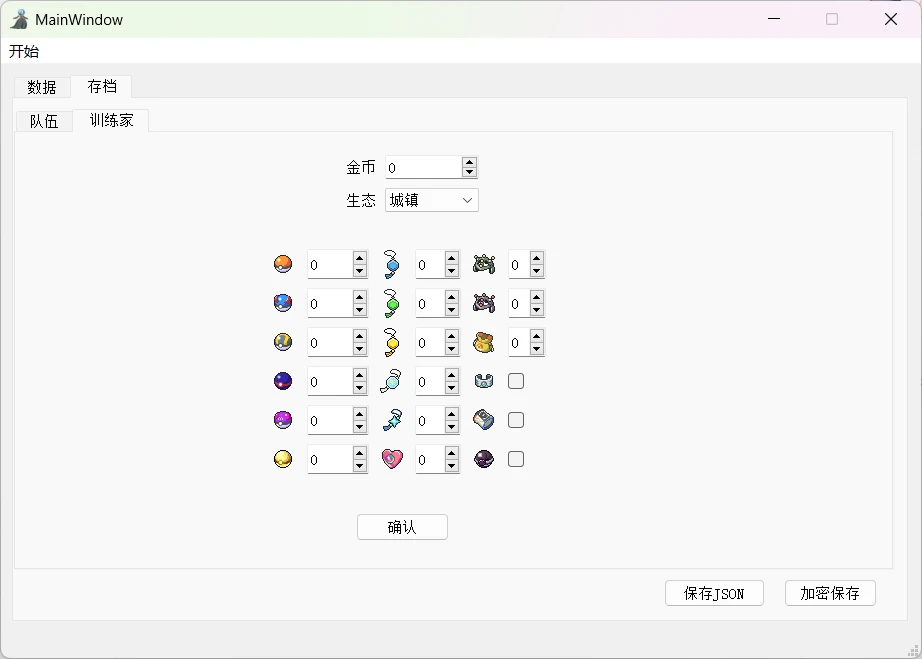Click the dark blue Rogue Ball icon
Viewport: 922px width, 659px height.
point(283,381)
